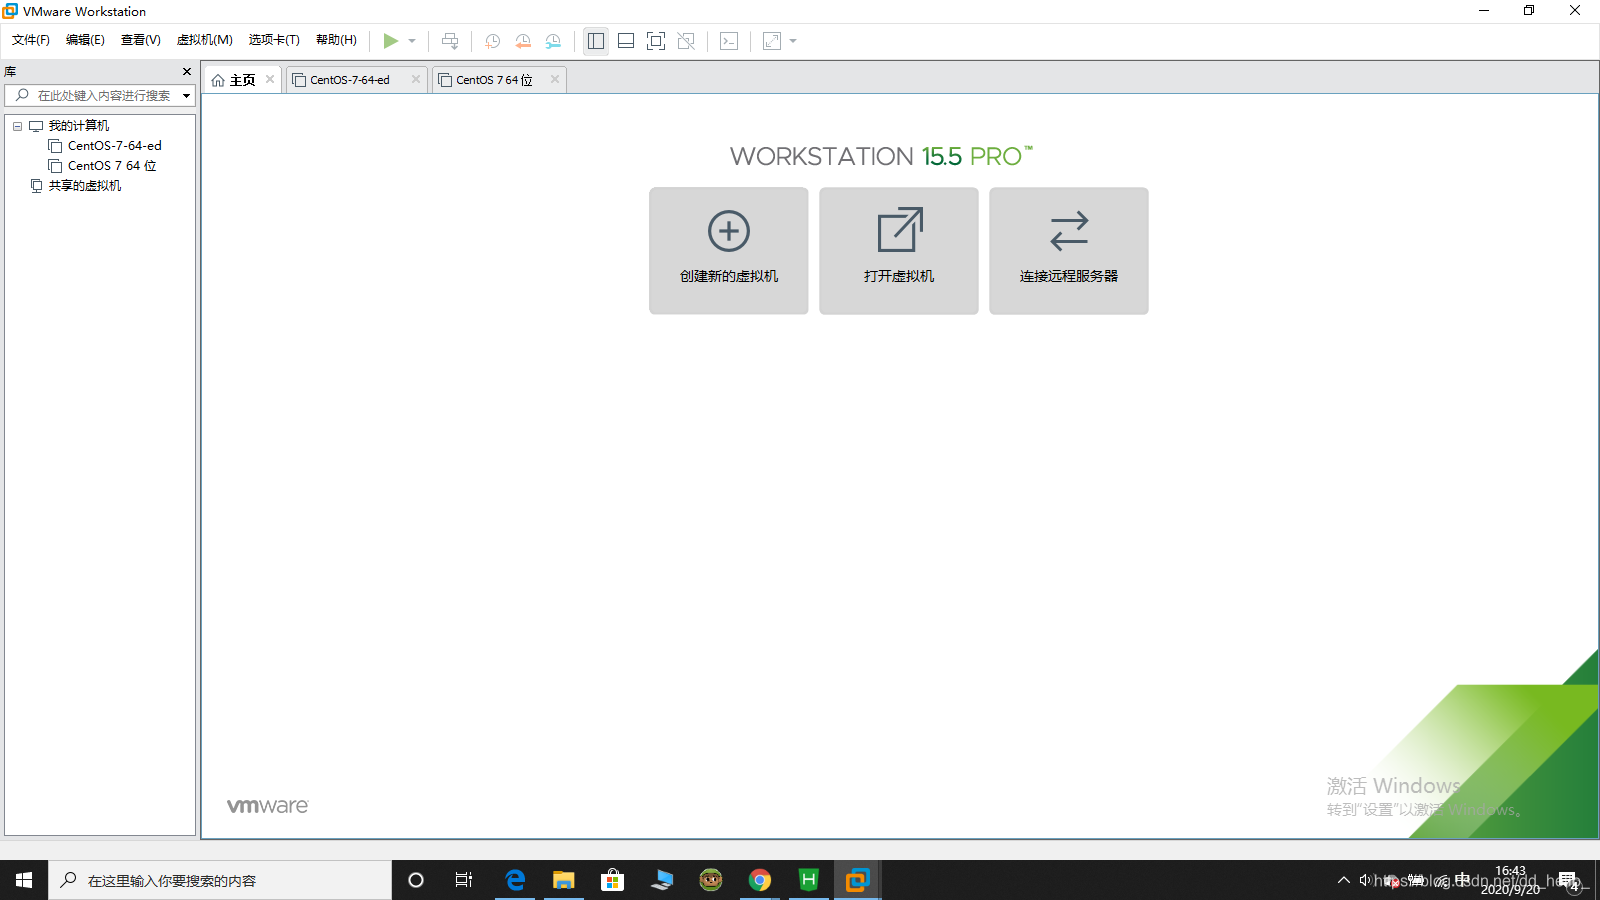Image resolution: width=1600 pixels, height=900 pixels.
Task: Open File Explorer from the taskbar
Action: (x=564, y=880)
